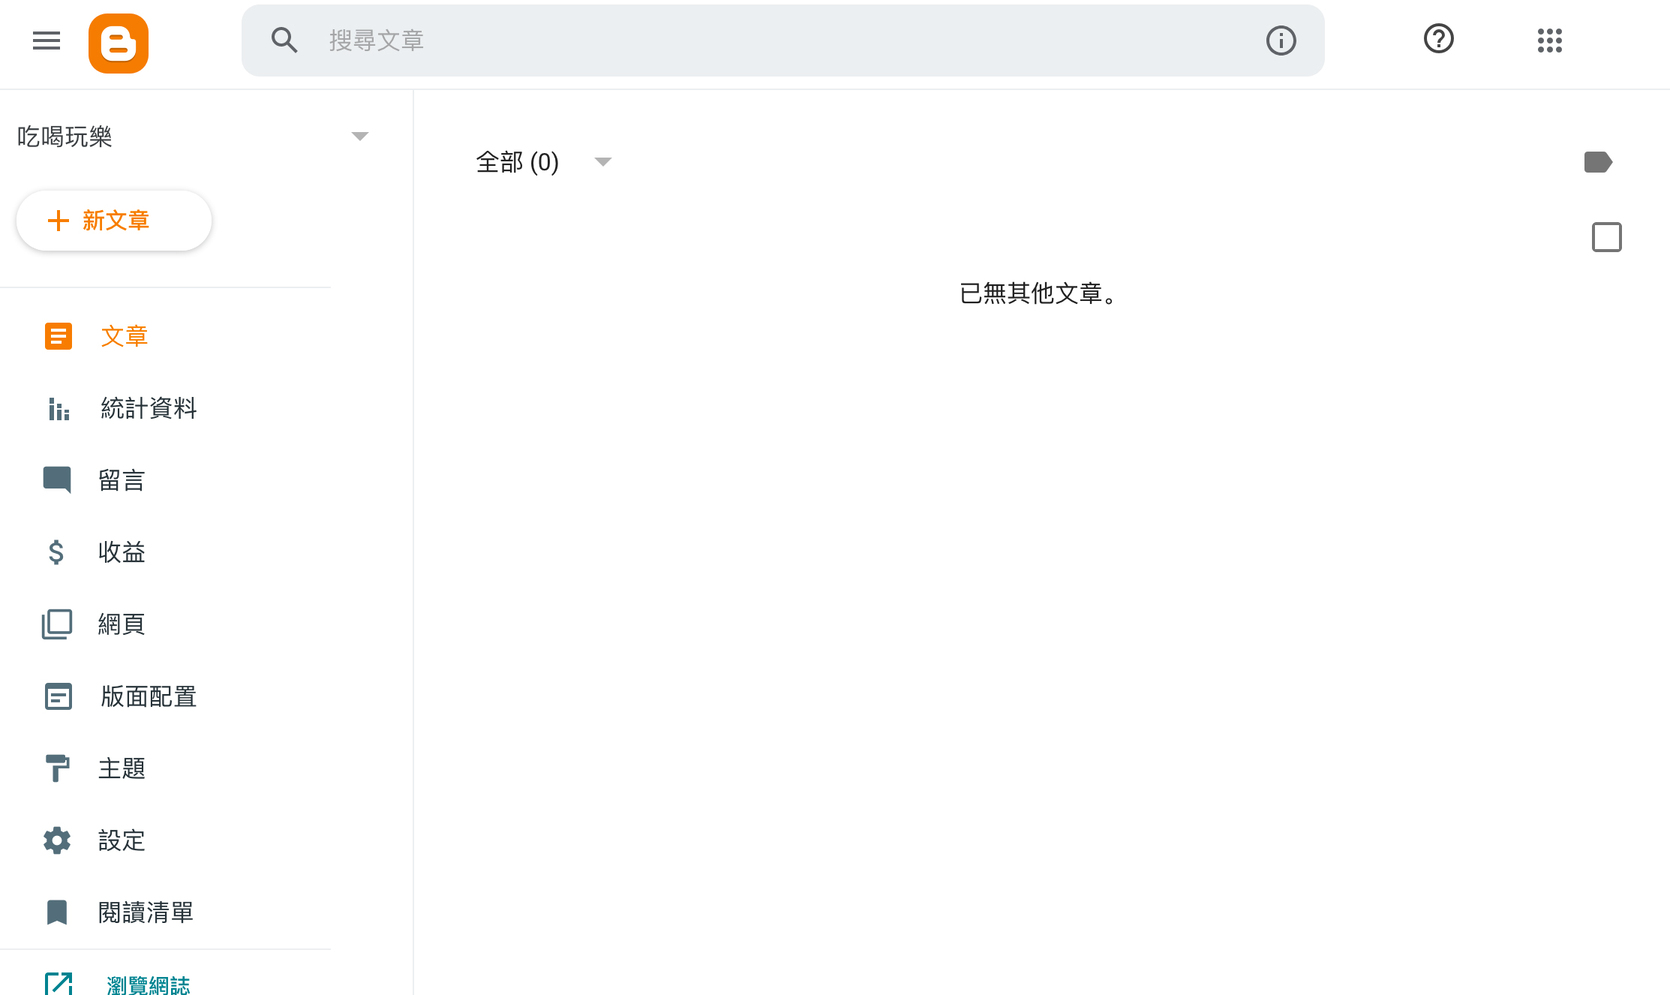Expand the 吃喝玩樂 blog selector dropdown

[x=360, y=136]
